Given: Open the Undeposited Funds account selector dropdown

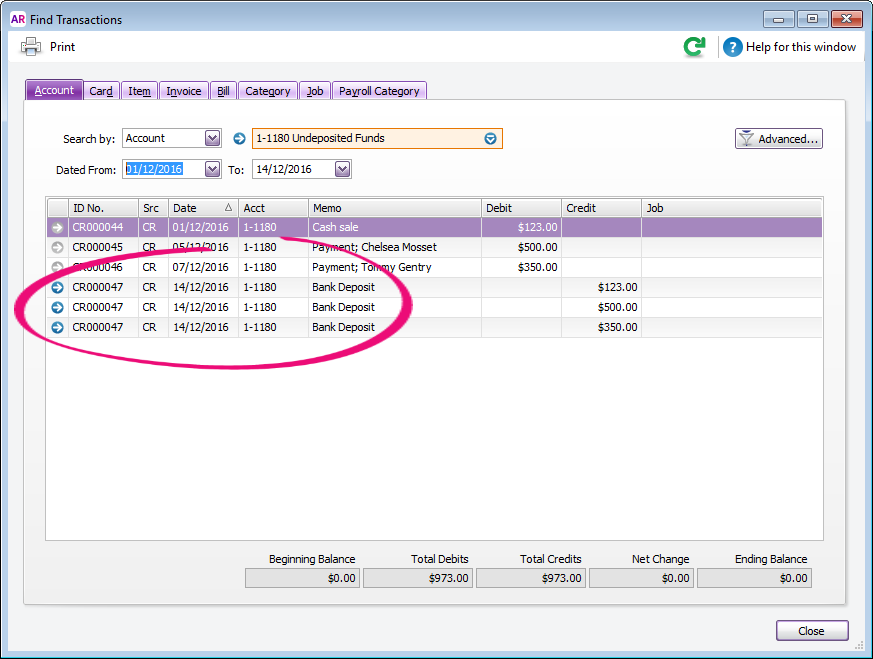Looking at the screenshot, I should (491, 138).
